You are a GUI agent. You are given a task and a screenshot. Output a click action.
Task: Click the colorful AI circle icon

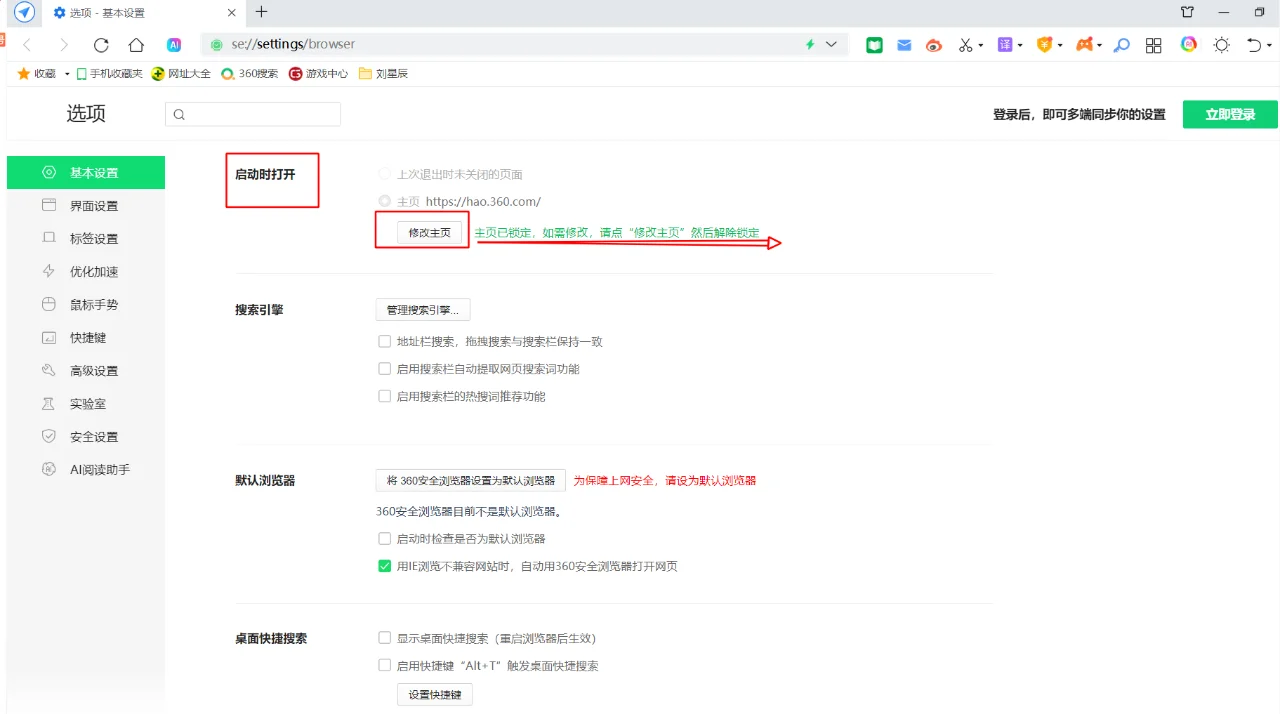(1188, 45)
